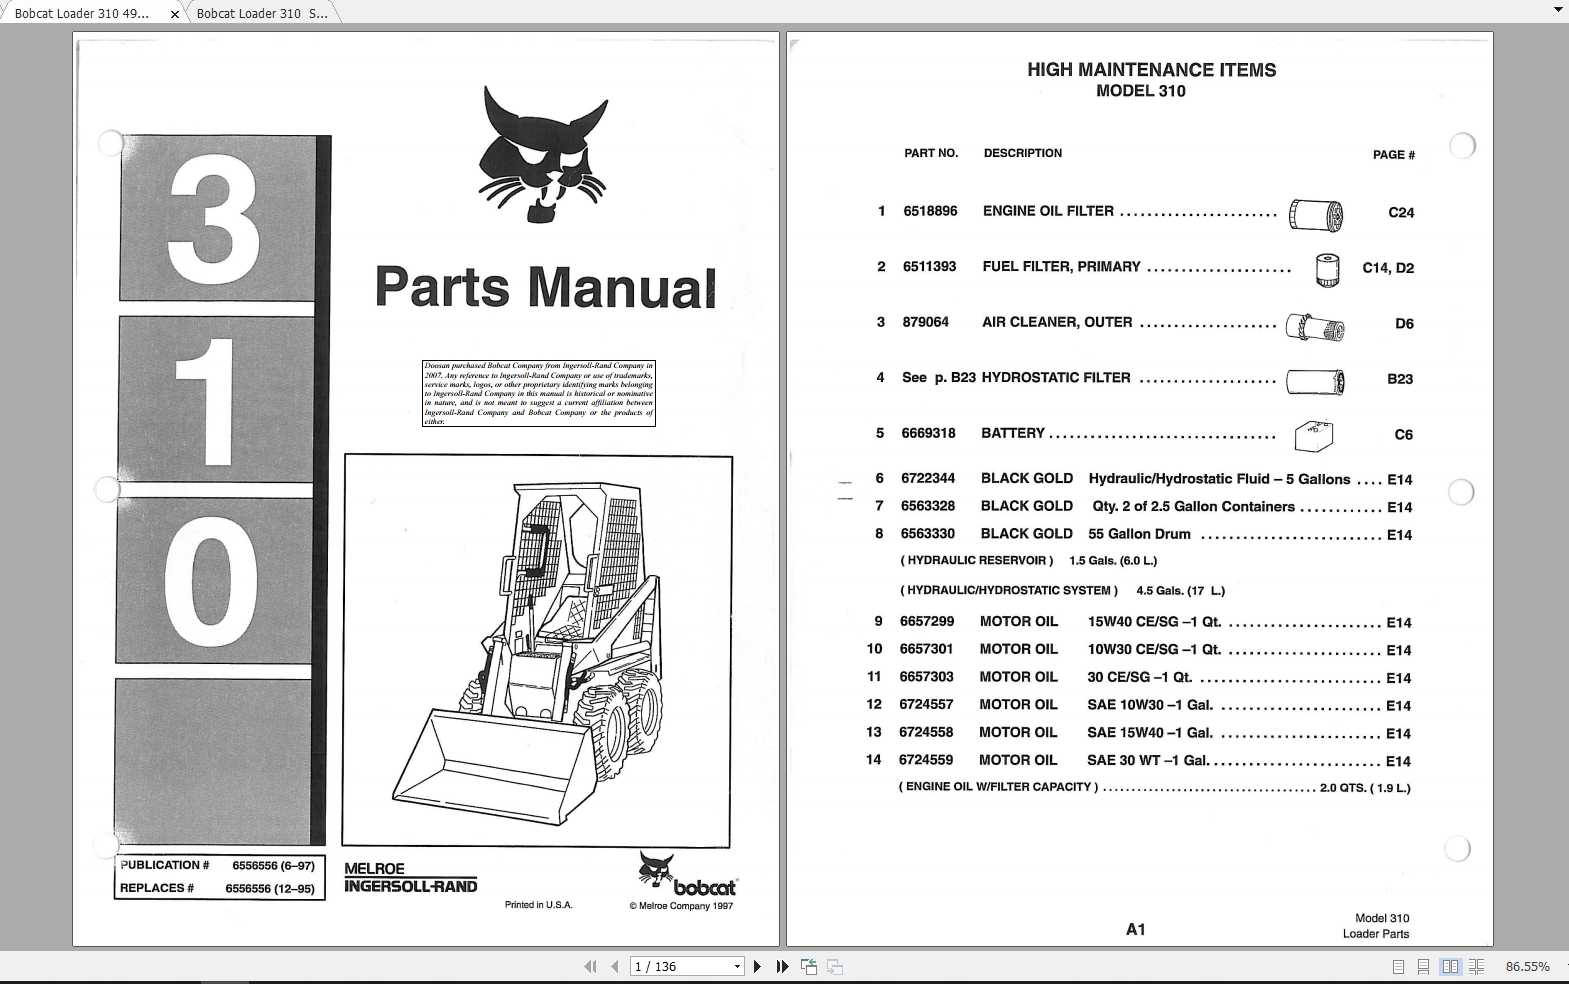1569x984 pixels.
Task: Click the 15W40 CE/SG -1 Qt. entry
Action: [1154, 621]
